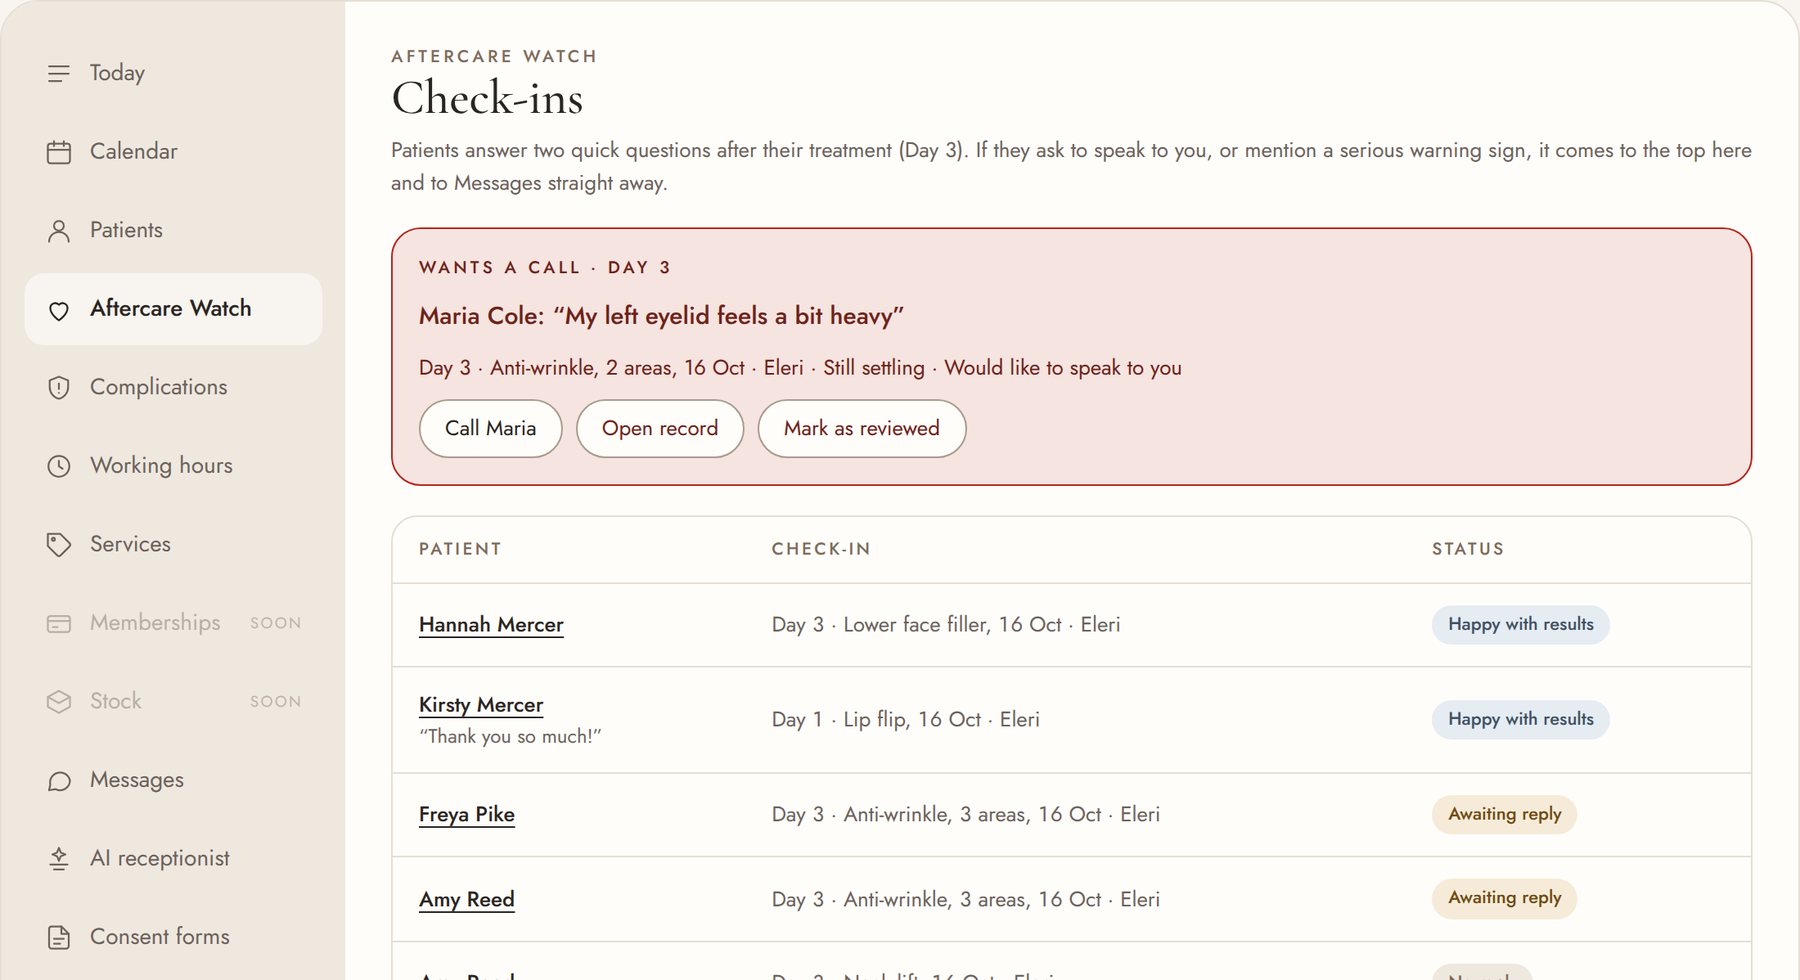The image size is (1800, 980).
Task: Open Freya Pike's patient link
Action: coord(467,815)
